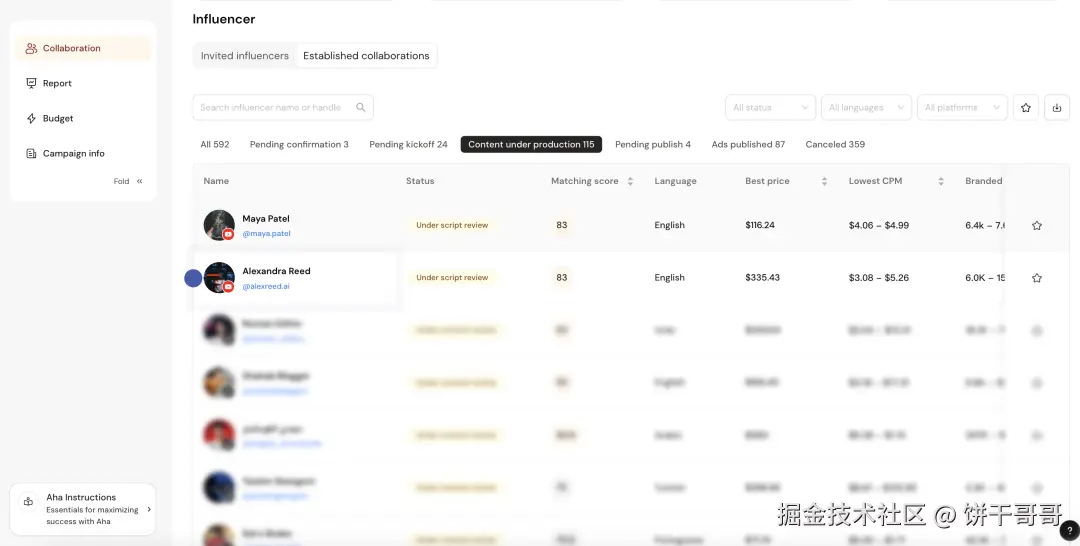Image resolution: width=1080 pixels, height=546 pixels.
Task: Switch to the Established collaborations tab
Action: click(366, 56)
